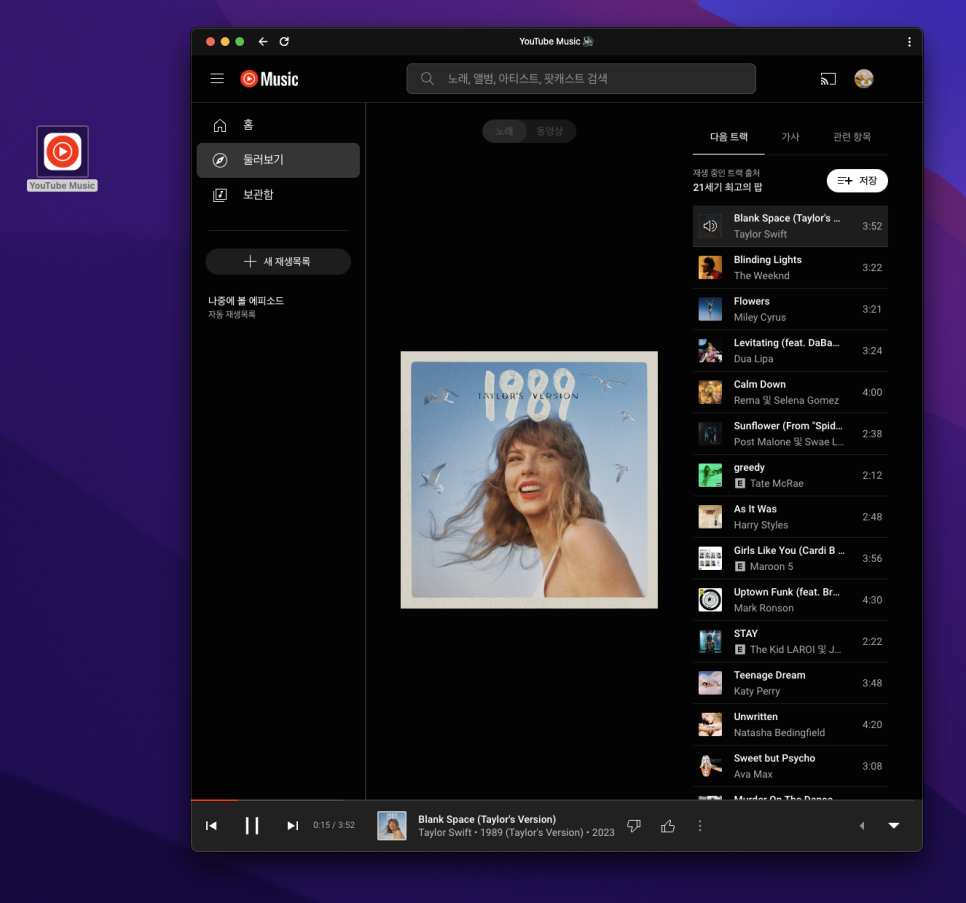Select Sweet but Psycho by Ava Max
This screenshot has width=966, height=903.
(x=790, y=766)
